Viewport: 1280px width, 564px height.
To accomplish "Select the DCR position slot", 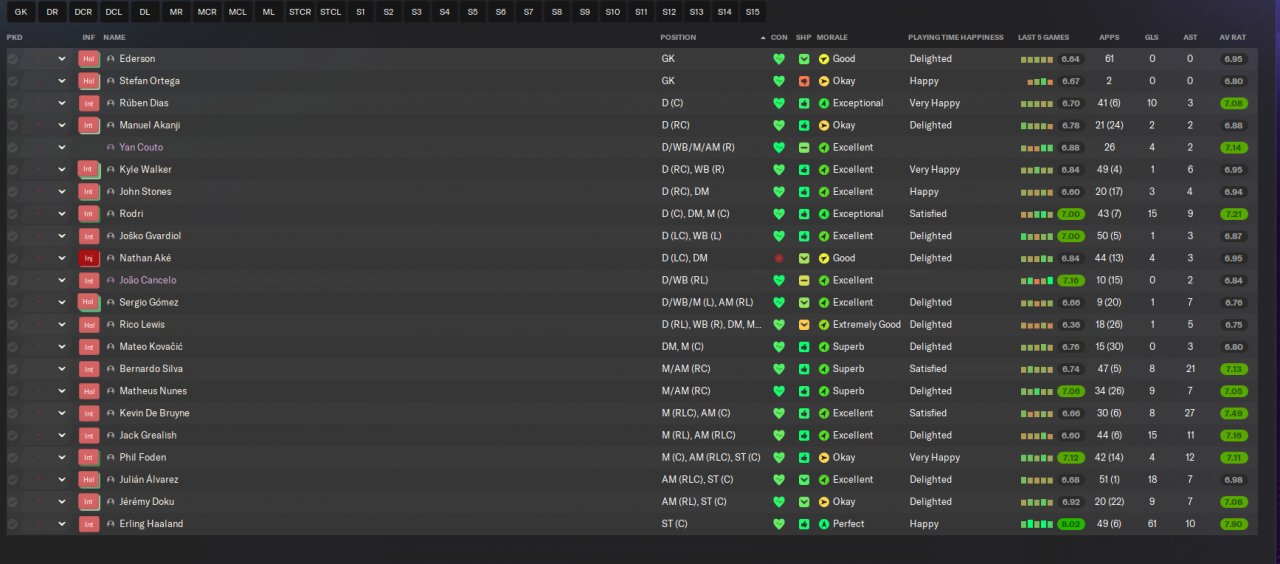I will pos(83,12).
